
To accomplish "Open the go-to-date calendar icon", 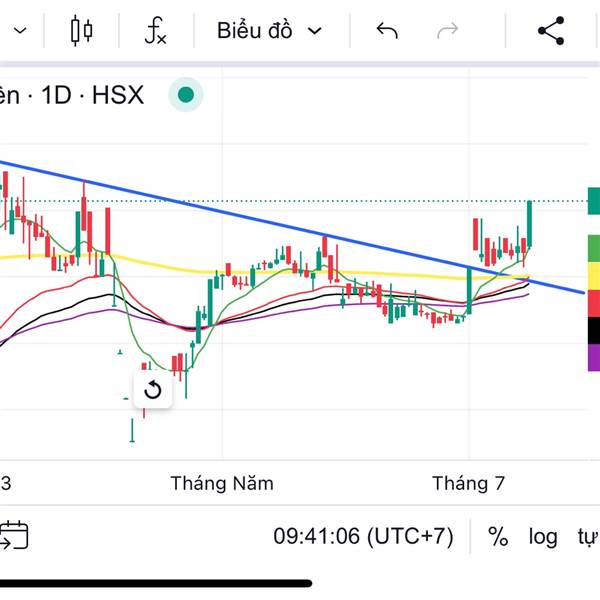I will pyautogui.click(x=13, y=535).
